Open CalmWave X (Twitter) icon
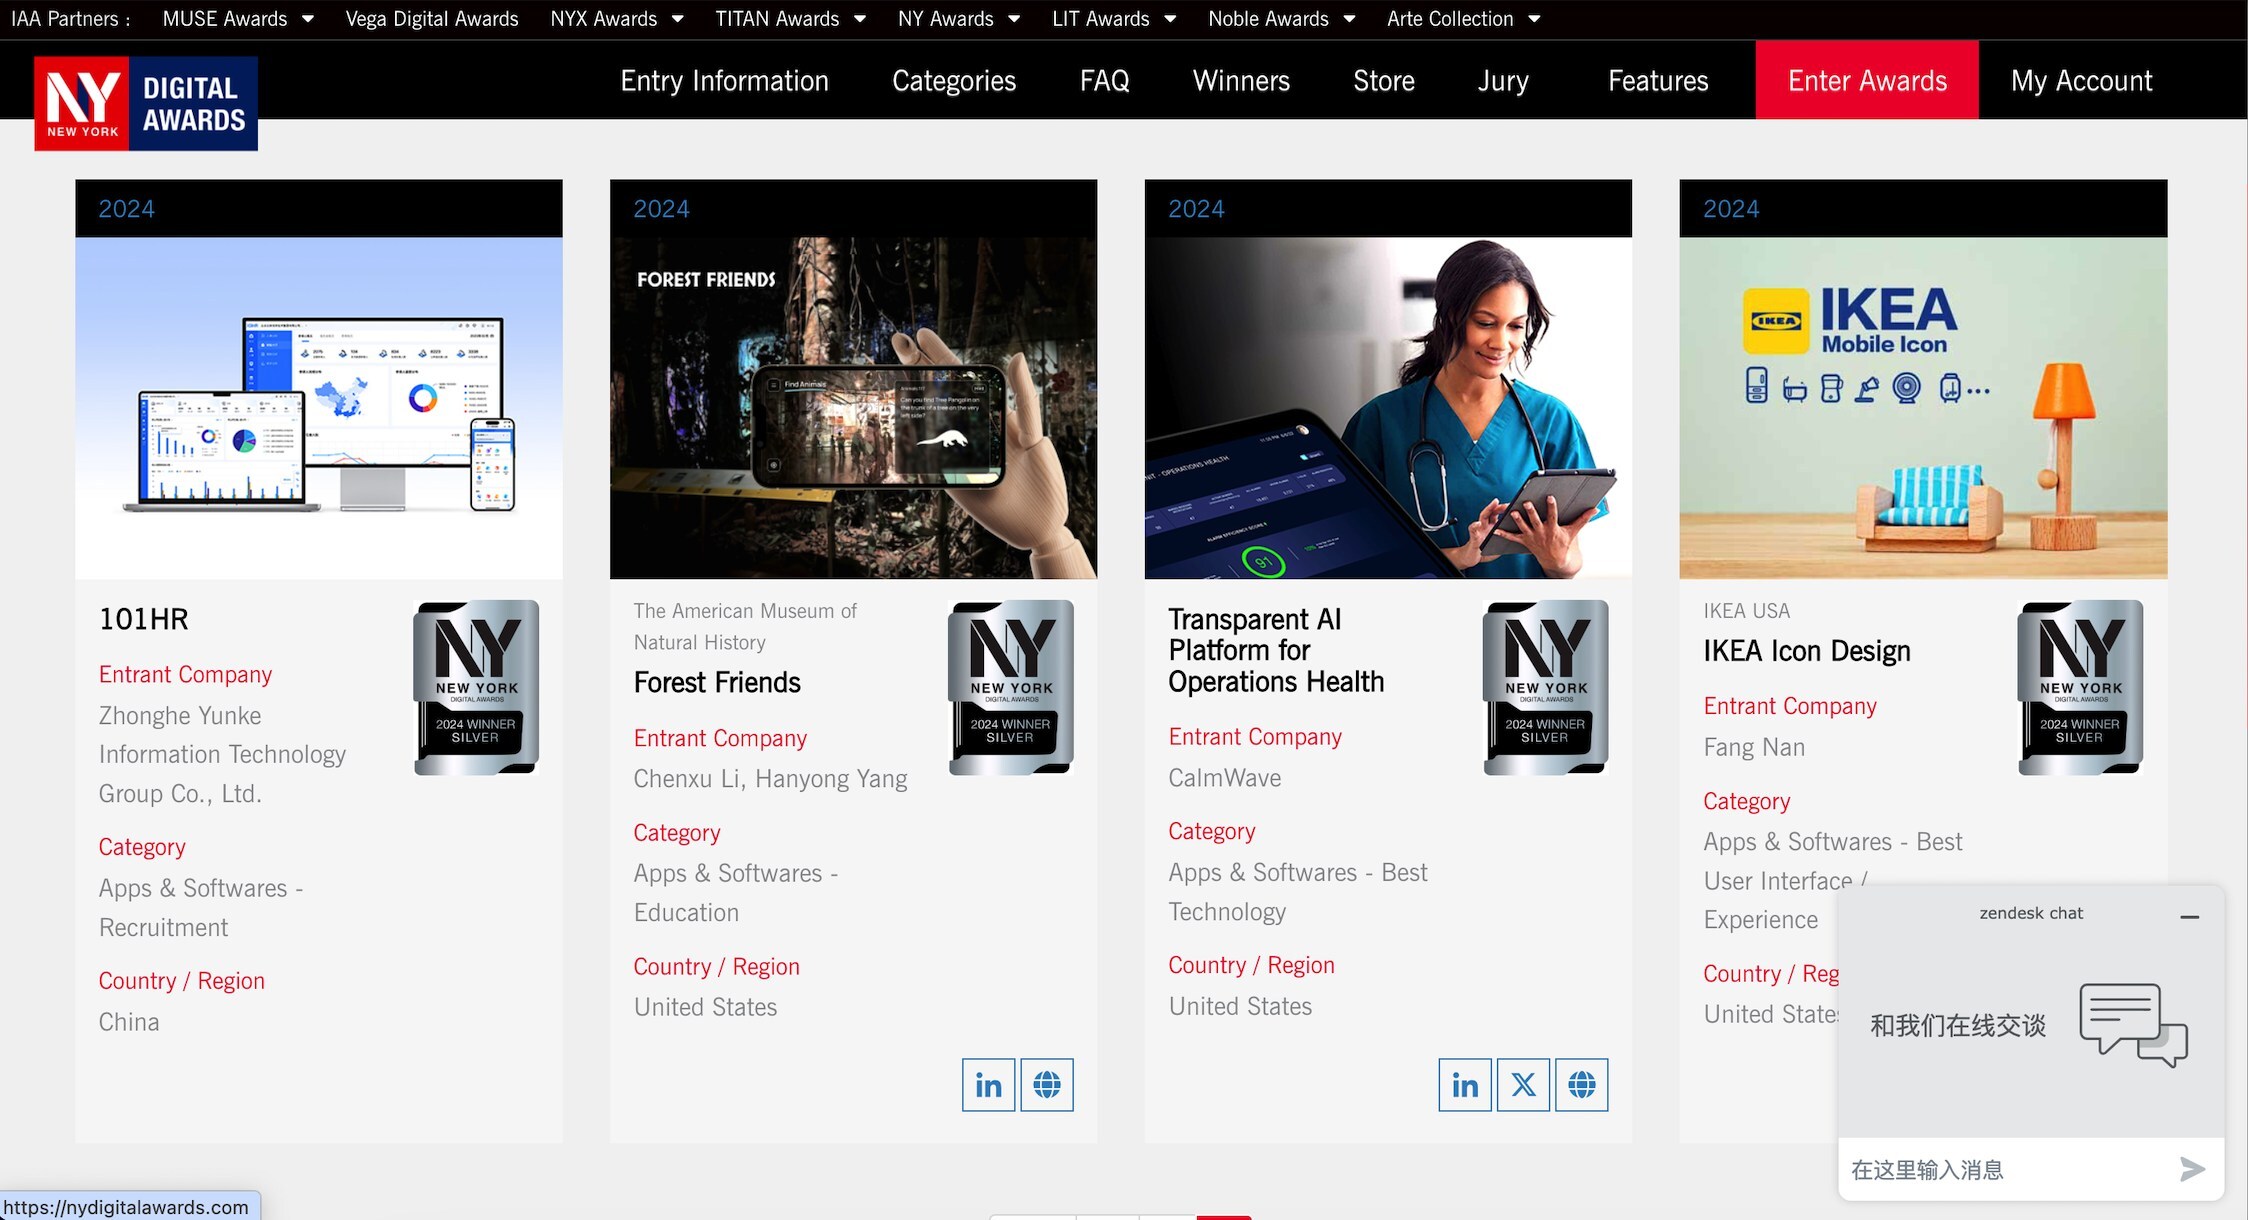Screen dimensions: 2248x1220 [1523, 1085]
